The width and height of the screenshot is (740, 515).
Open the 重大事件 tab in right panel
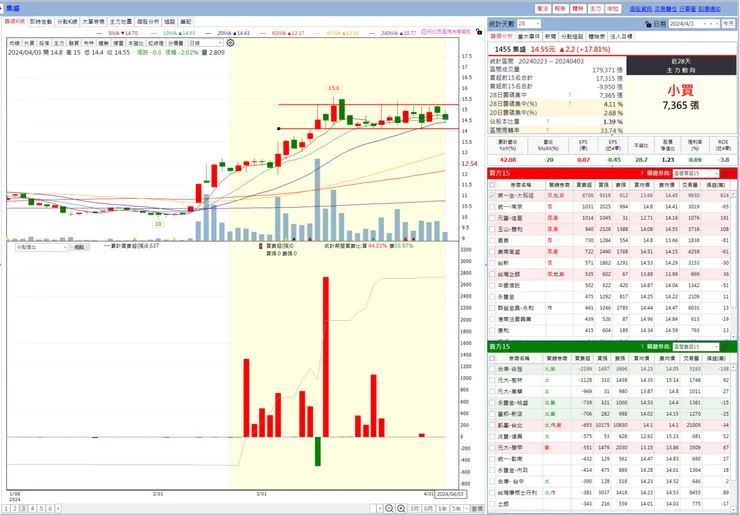pos(529,36)
